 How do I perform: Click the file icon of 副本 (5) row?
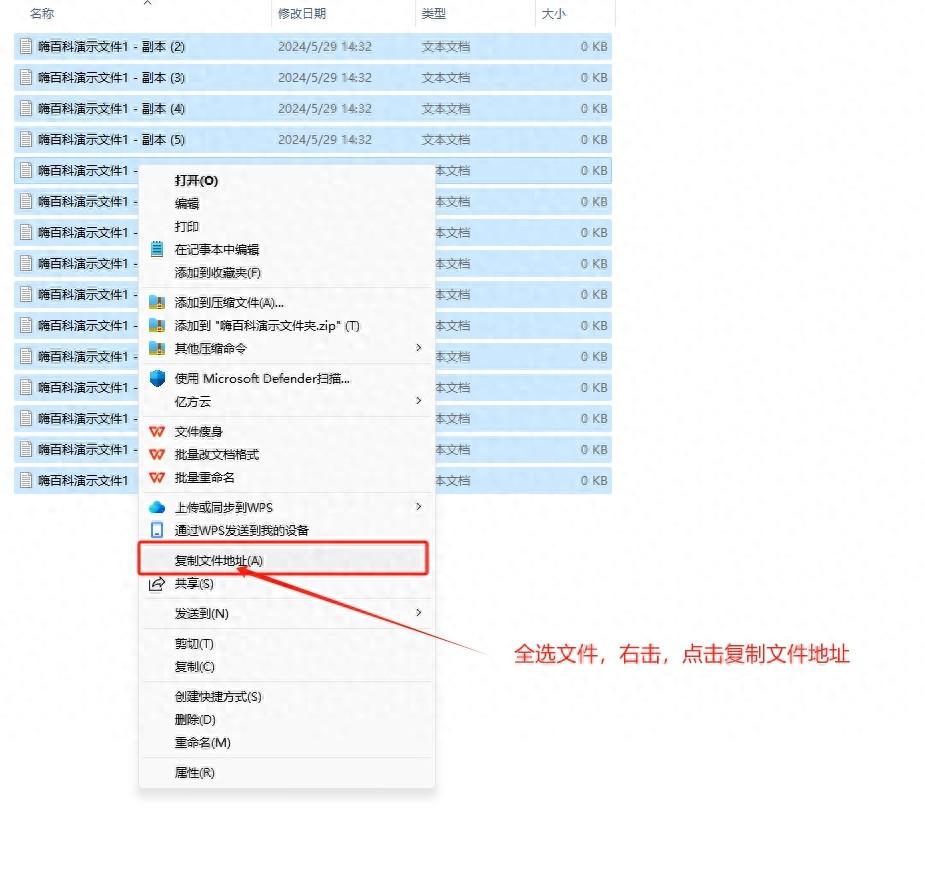[26, 139]
